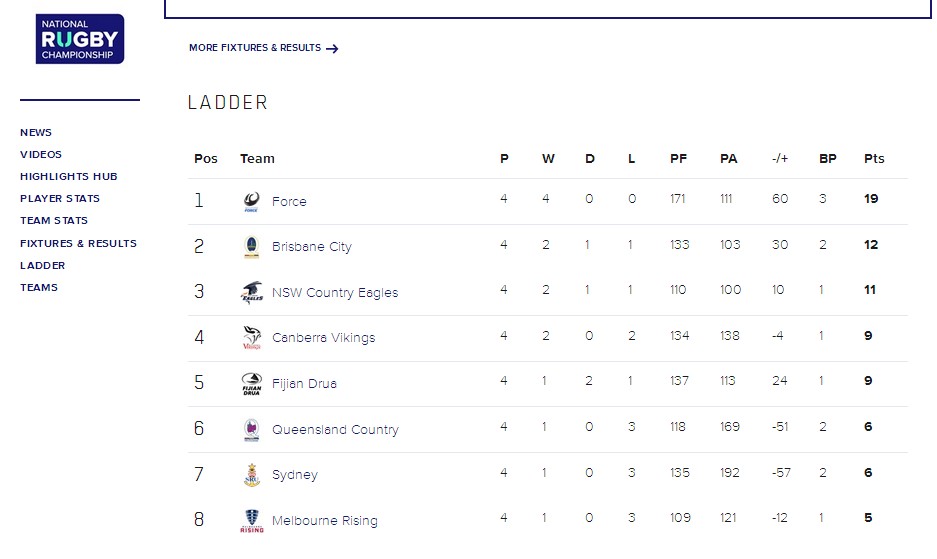Click More Fixtures & Results link
937x559 pixels.
coord(263,48)
